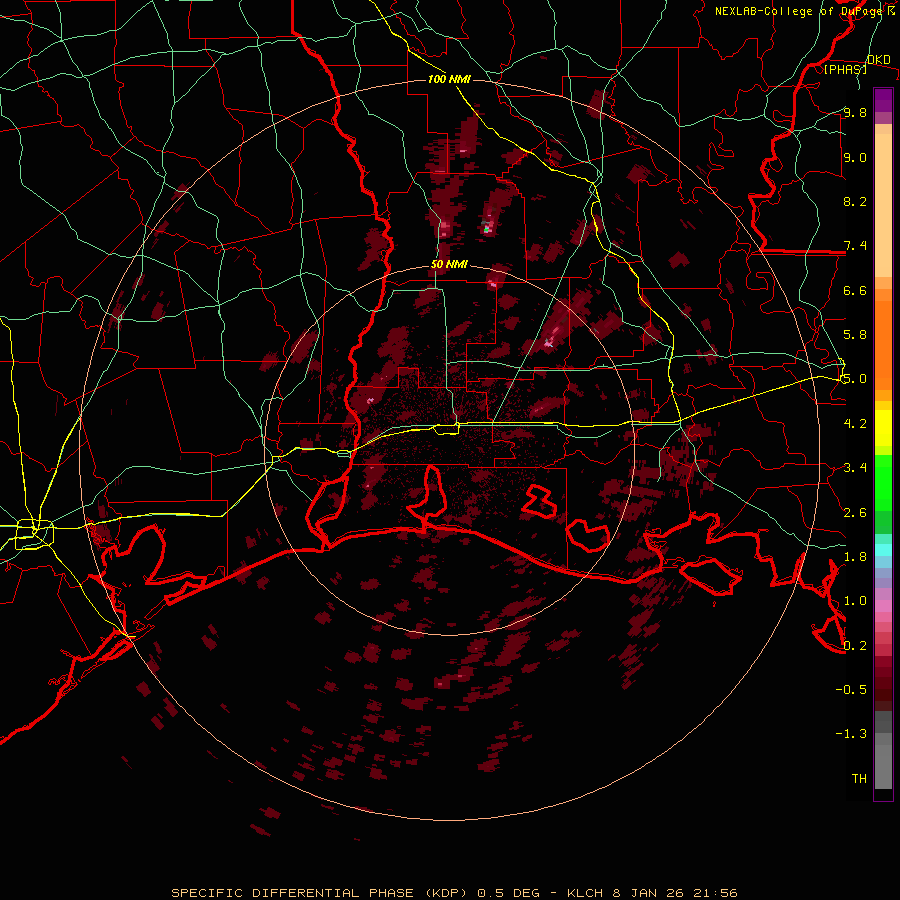900x900 pixels.
Task: Pick the cyan band of the color bar
Action: coord(883,550)
